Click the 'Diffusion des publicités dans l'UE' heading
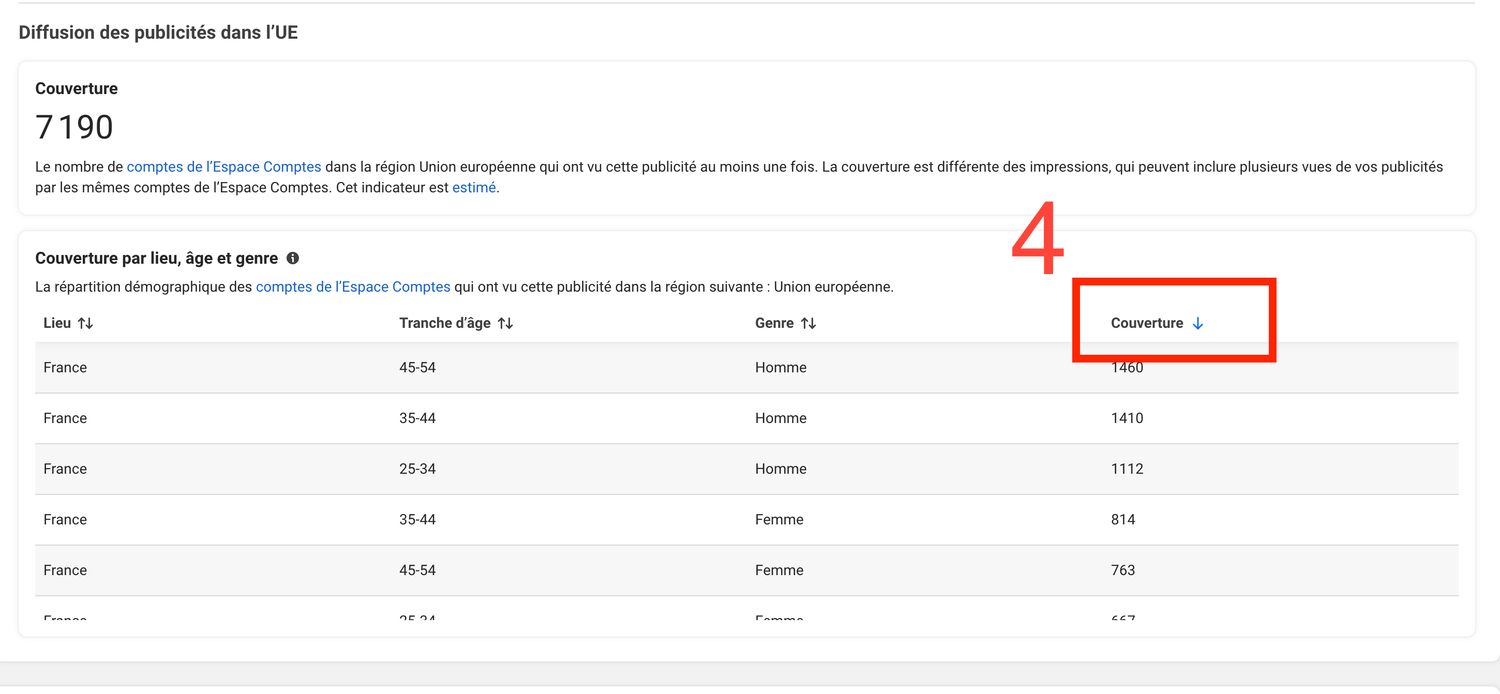This screenshot has height=694, width=1500. point(158,33)
